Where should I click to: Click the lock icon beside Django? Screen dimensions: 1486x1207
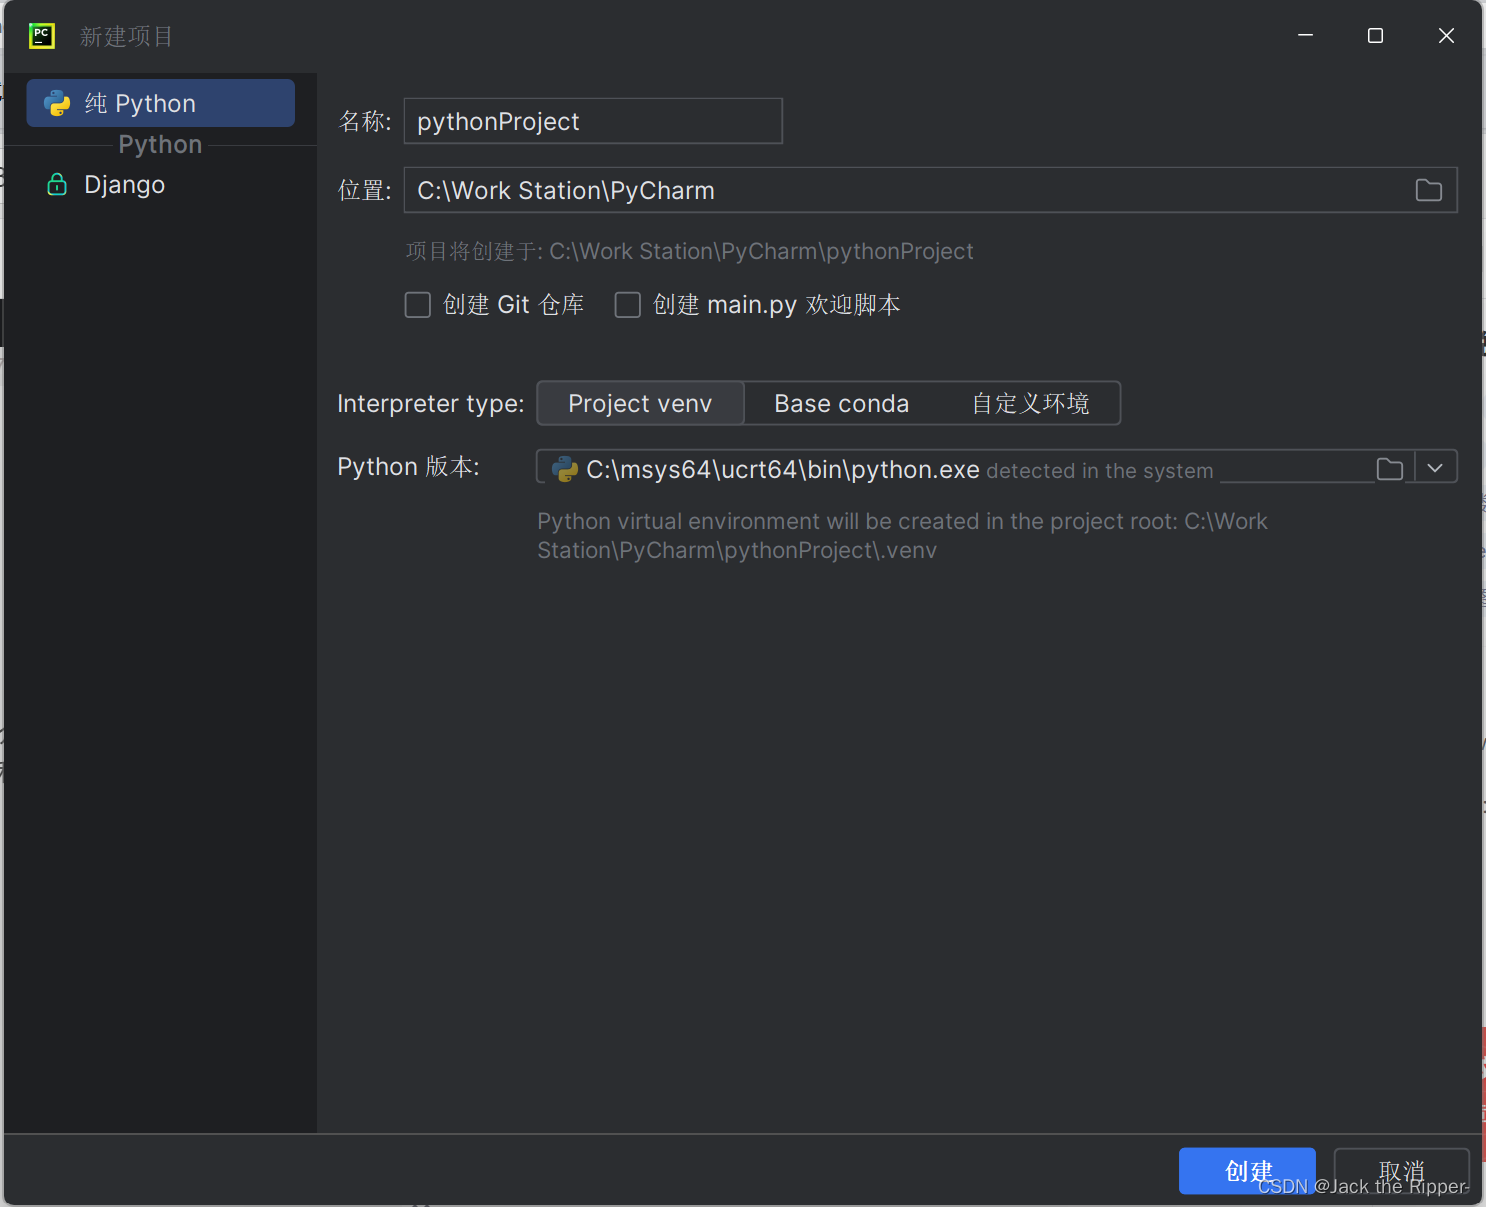(57, 184)
